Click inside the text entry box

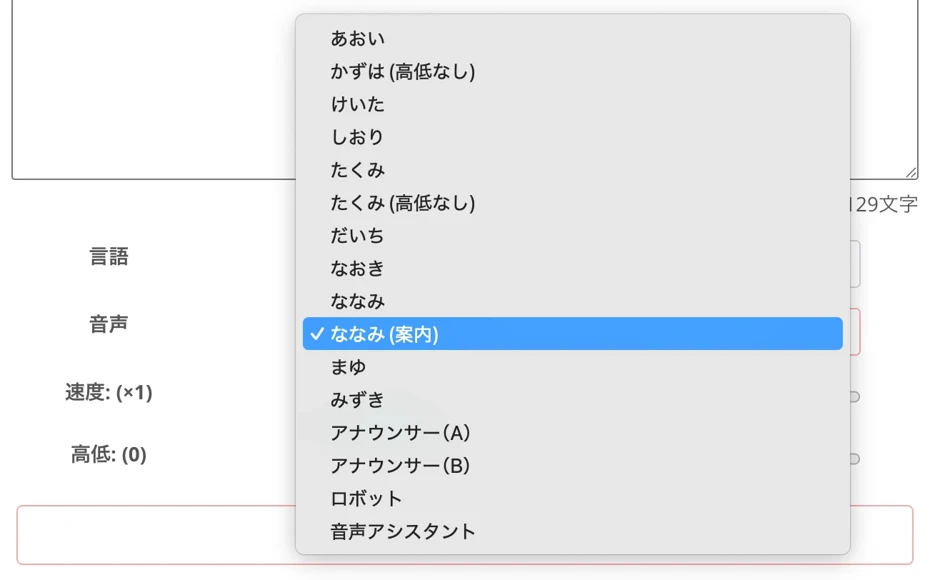pos(150,90)
